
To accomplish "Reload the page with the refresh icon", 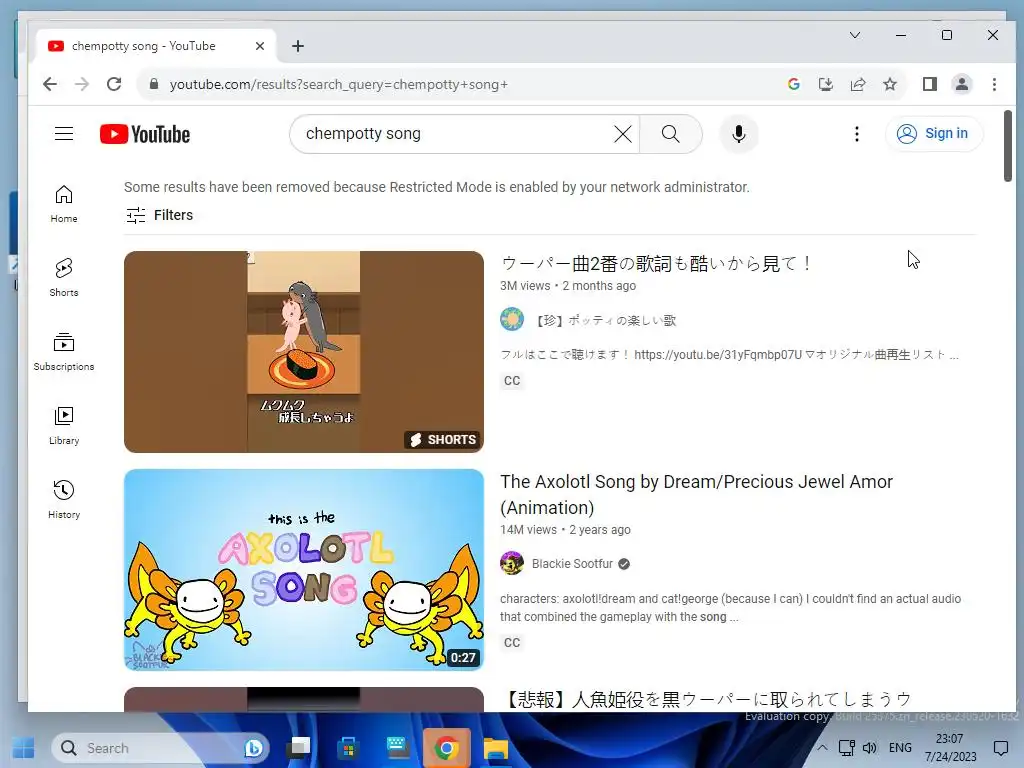I will pos(114,84).
